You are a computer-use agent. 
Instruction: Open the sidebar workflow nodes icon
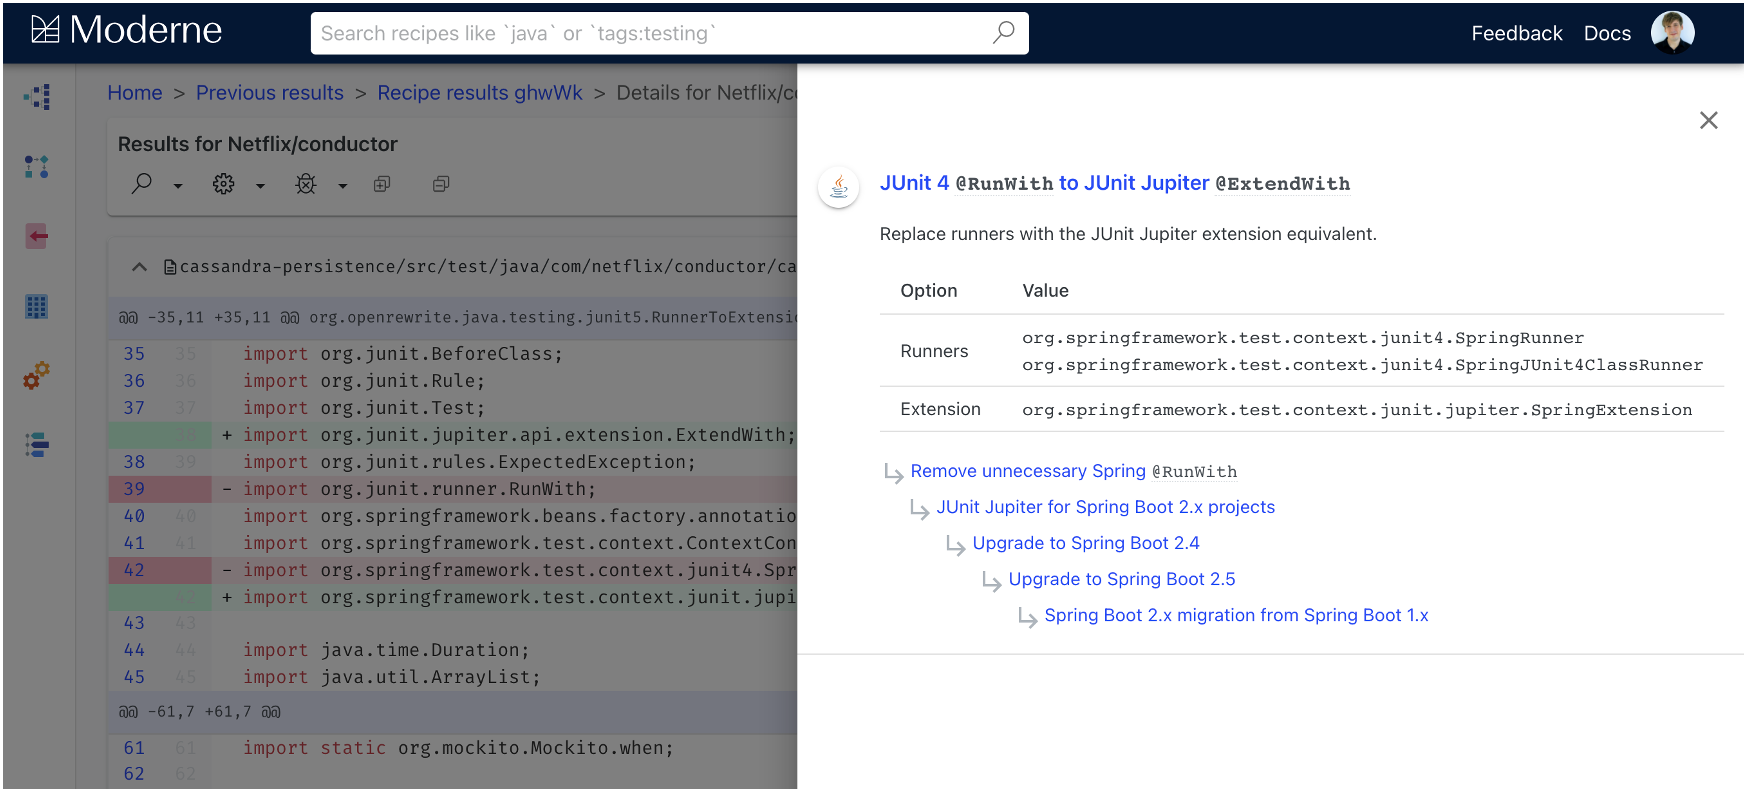pyautogui.click(x=37, y=166)
